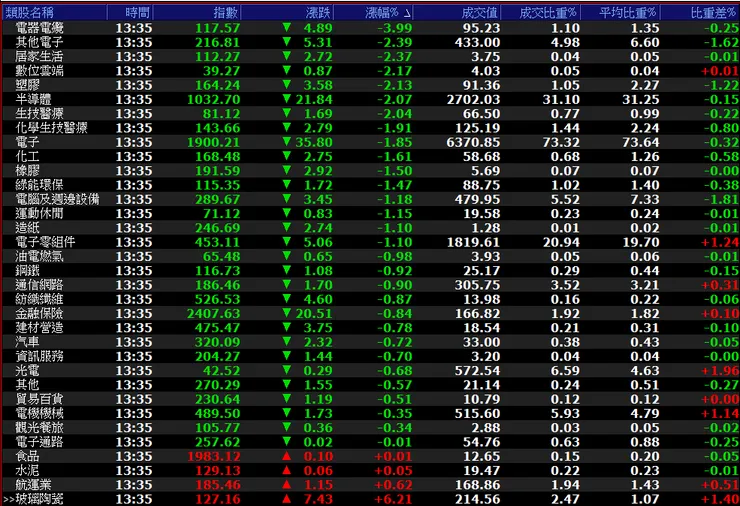Click the 半導體 trade share 31.10
This screenshot has width=740, height=506.
tap(561, 100)
